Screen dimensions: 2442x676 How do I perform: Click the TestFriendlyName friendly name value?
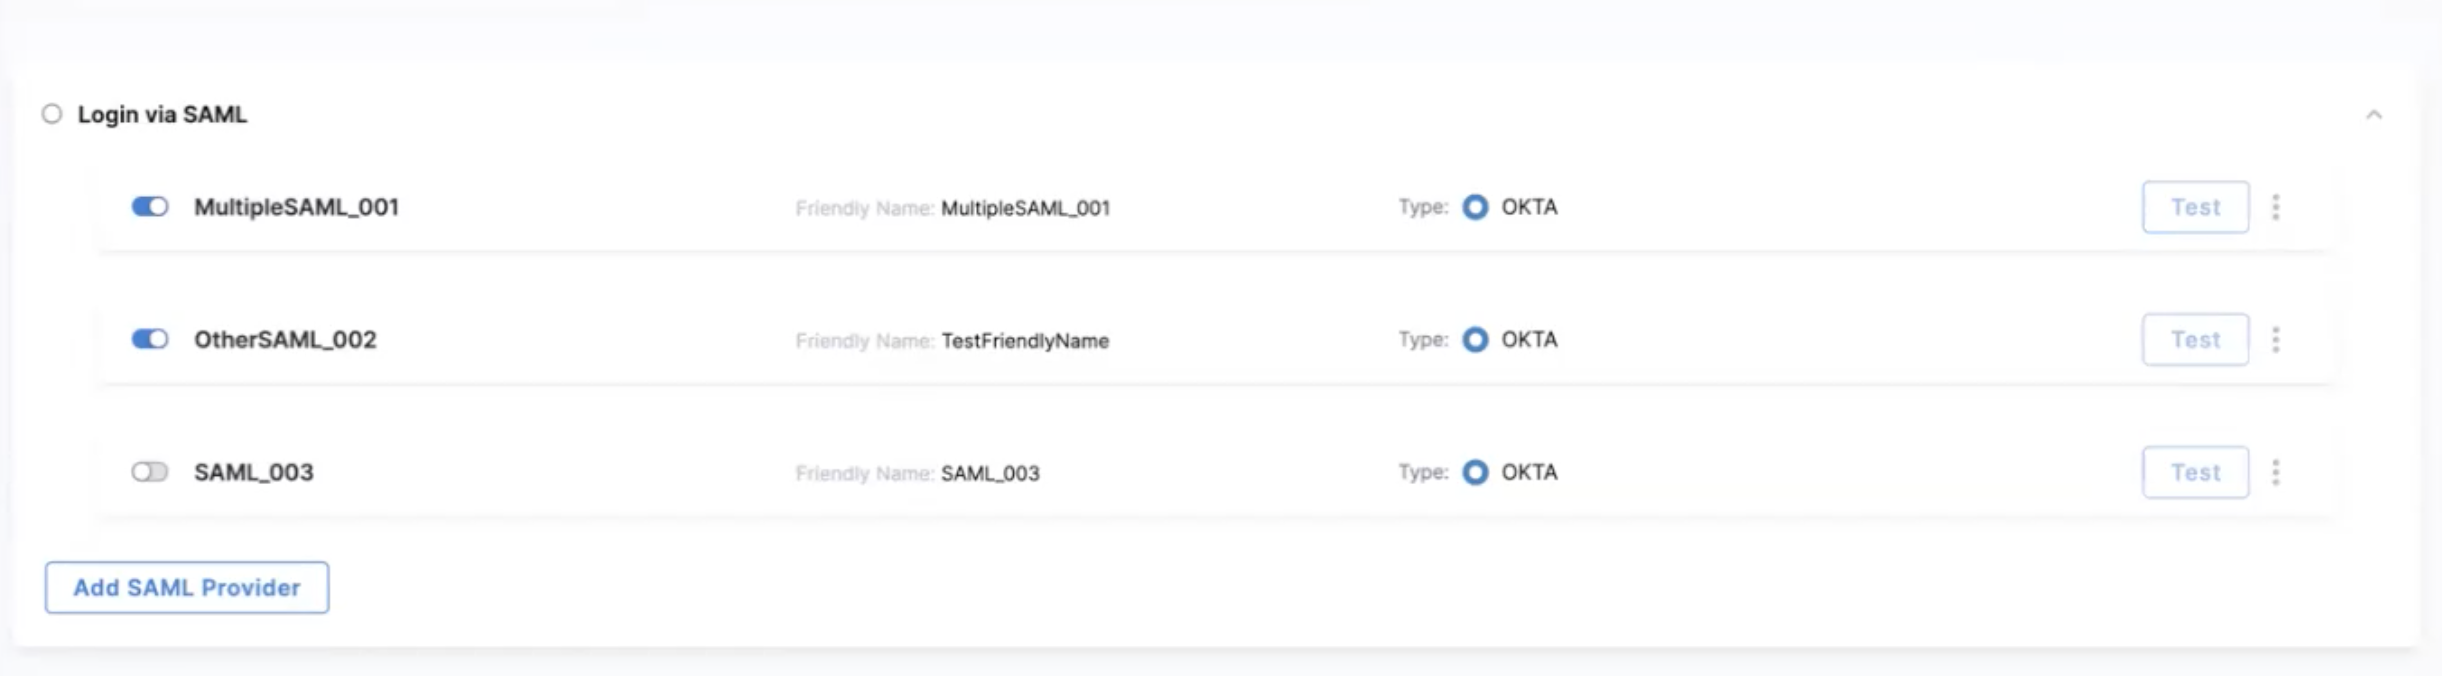1025,341
